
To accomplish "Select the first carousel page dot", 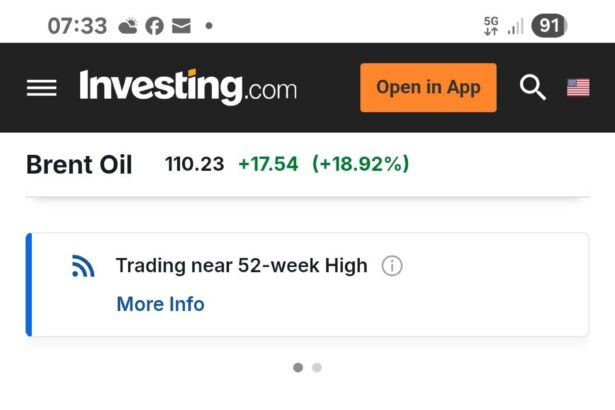I will tap(298, 368).
